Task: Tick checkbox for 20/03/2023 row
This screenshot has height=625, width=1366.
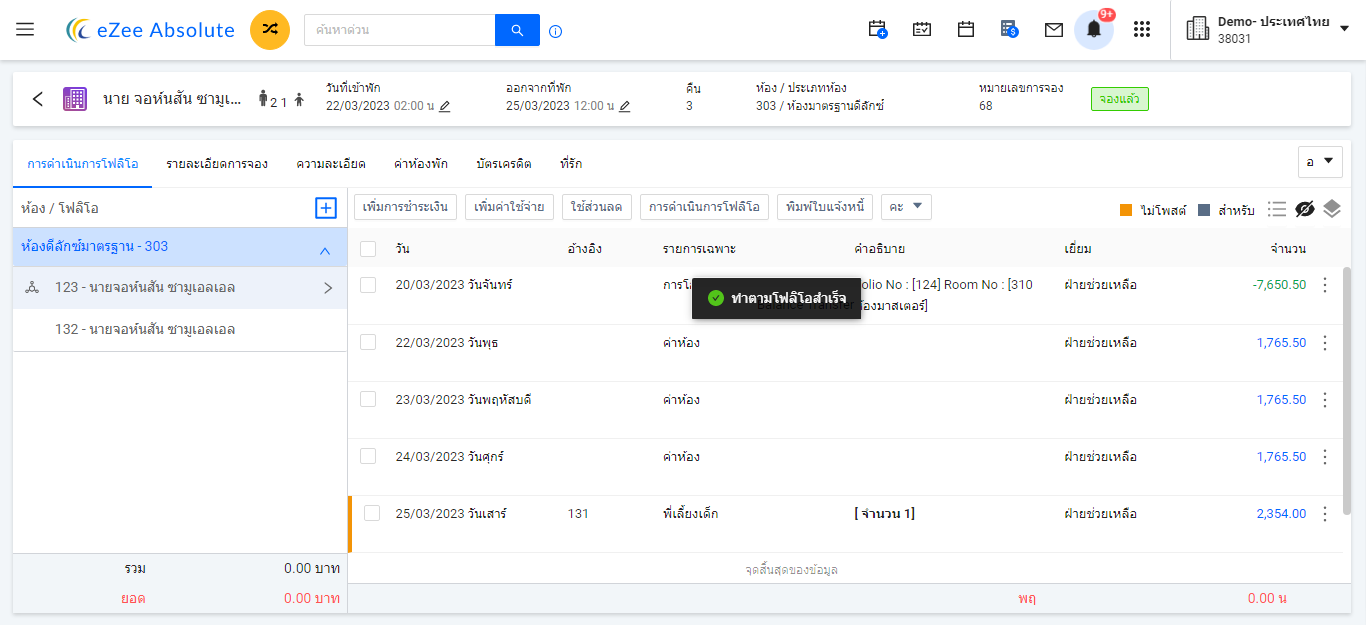Action: pyautogui.click(x=368, y=285)
